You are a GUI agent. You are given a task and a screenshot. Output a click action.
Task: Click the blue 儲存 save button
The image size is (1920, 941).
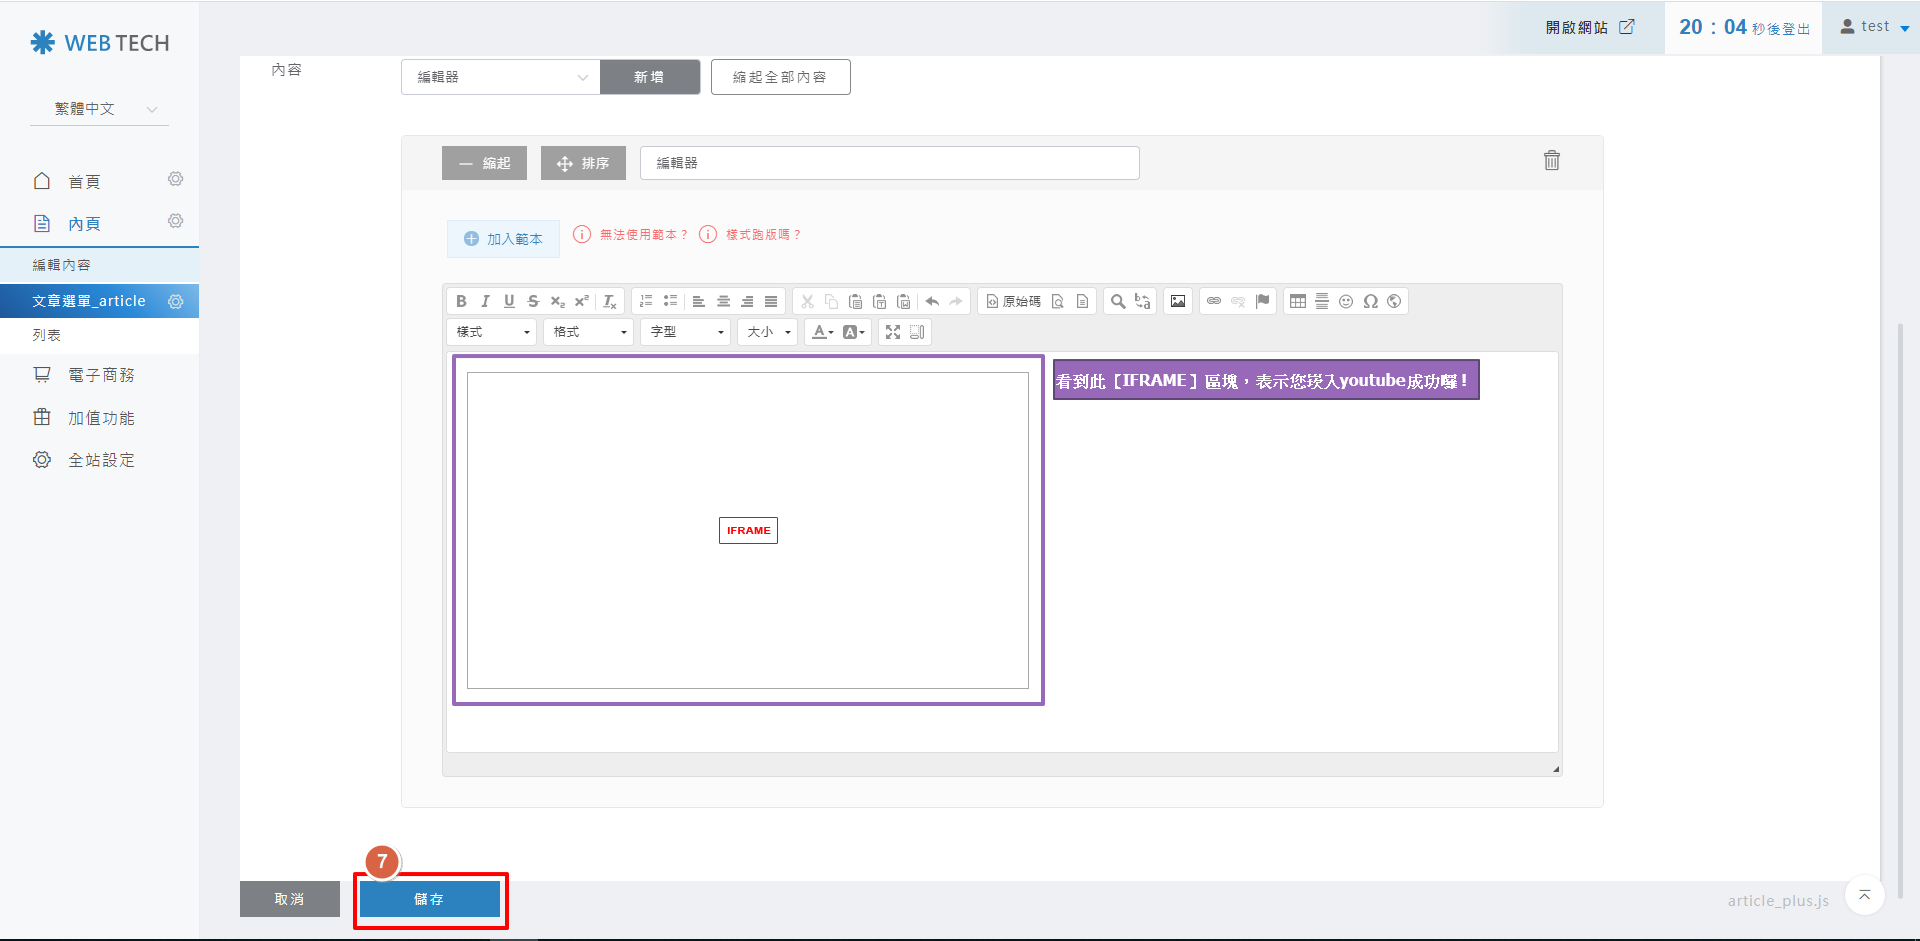pyautogui.click(x=430, y=899)
